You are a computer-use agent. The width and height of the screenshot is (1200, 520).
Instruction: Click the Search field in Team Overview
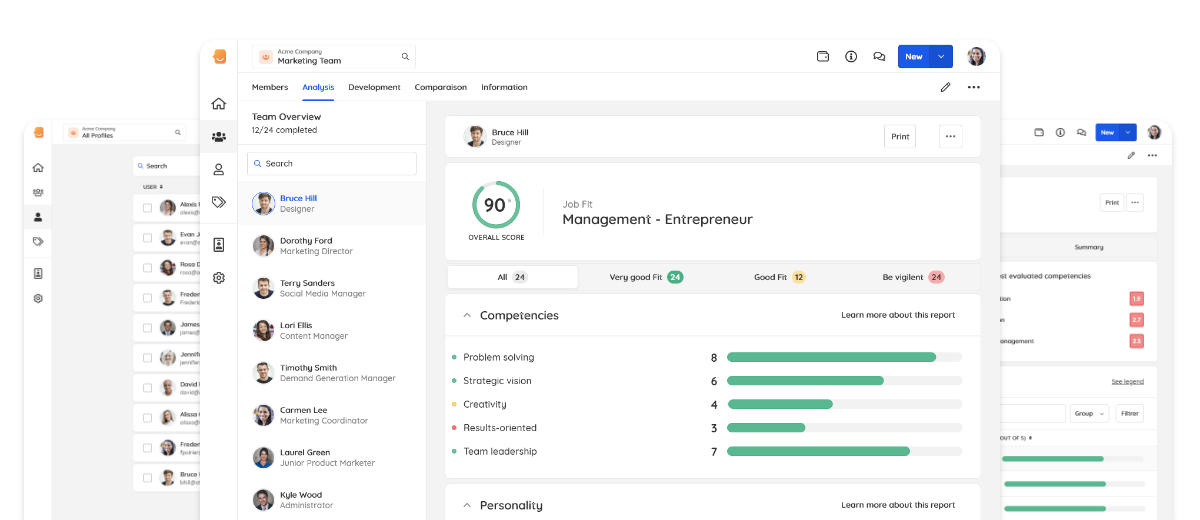click(x=332, y=163)
